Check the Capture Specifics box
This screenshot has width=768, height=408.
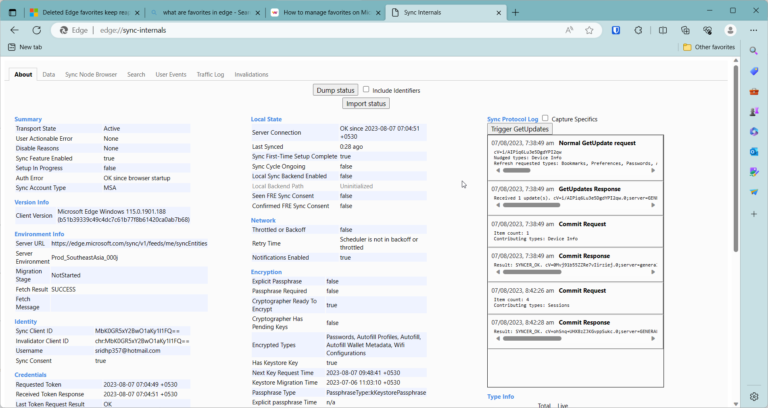[545, 118]
